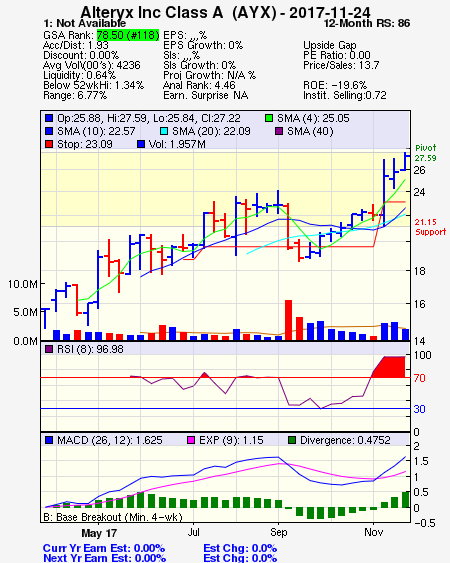Click the Price/Sales: 13.7 text
The width and height of the screenshot is (450, 563).
(x=341, y=65)
